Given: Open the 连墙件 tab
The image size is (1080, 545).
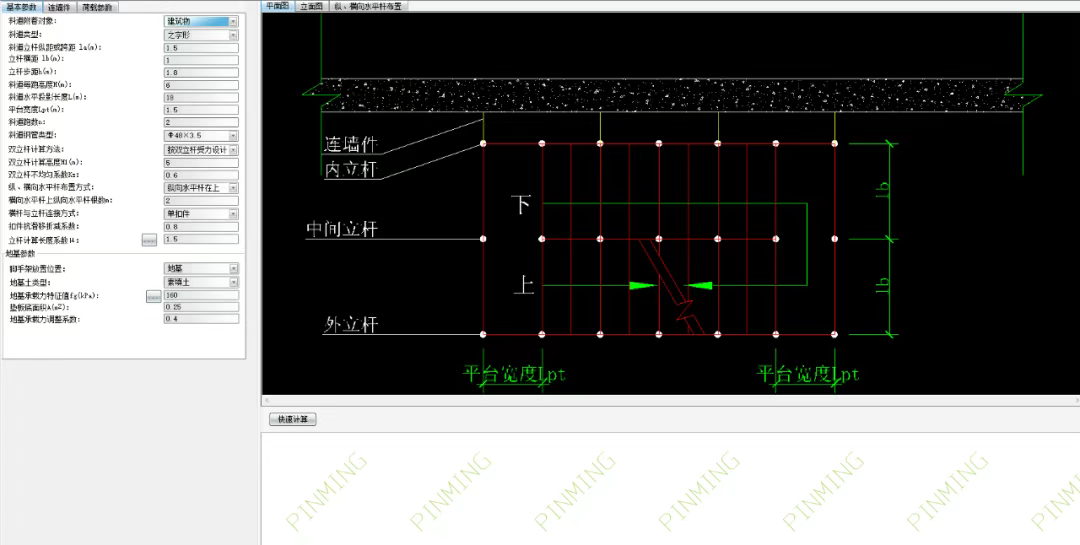Looking at the screenshot, I should [x=59, y=7].
